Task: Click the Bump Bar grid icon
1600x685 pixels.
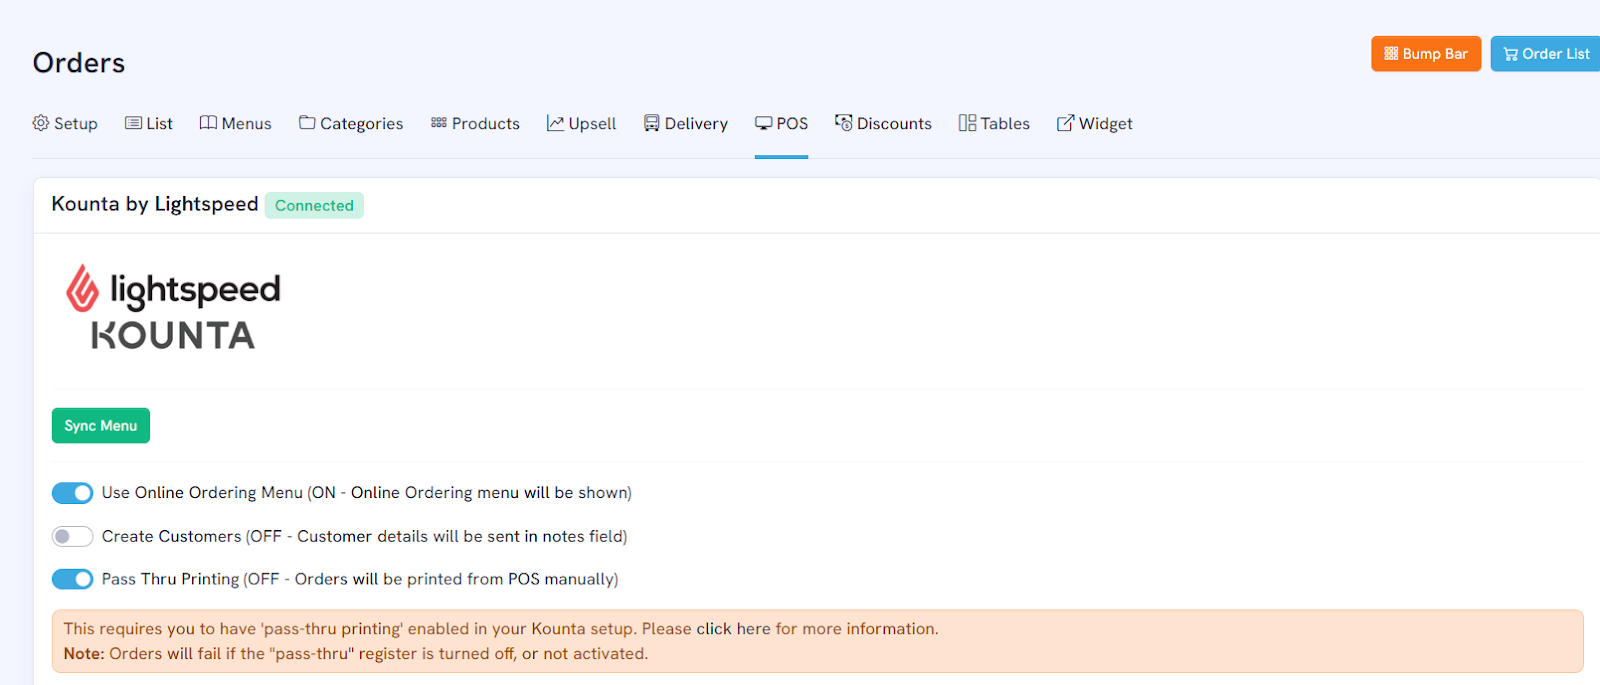Action: pos(1391,54)
